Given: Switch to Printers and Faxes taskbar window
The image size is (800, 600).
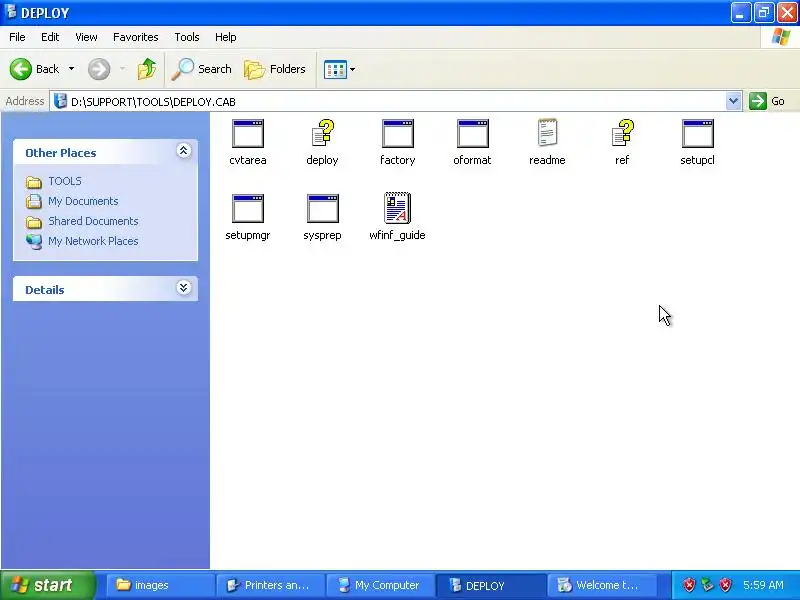Looking at the screenshot, I should pos(270,585).
